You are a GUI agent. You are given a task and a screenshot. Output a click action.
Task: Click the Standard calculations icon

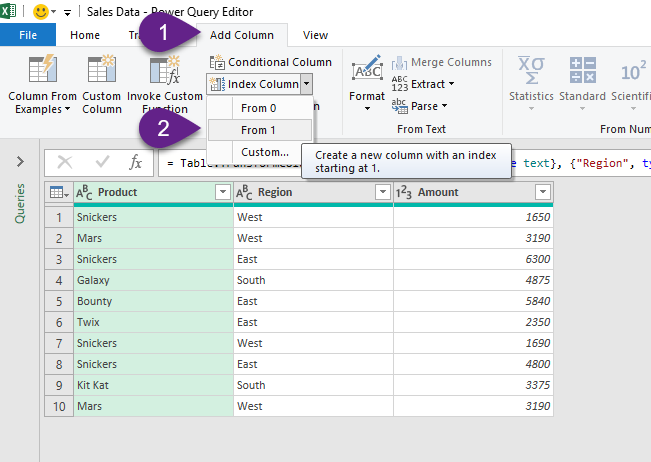[x=582, y=70]
